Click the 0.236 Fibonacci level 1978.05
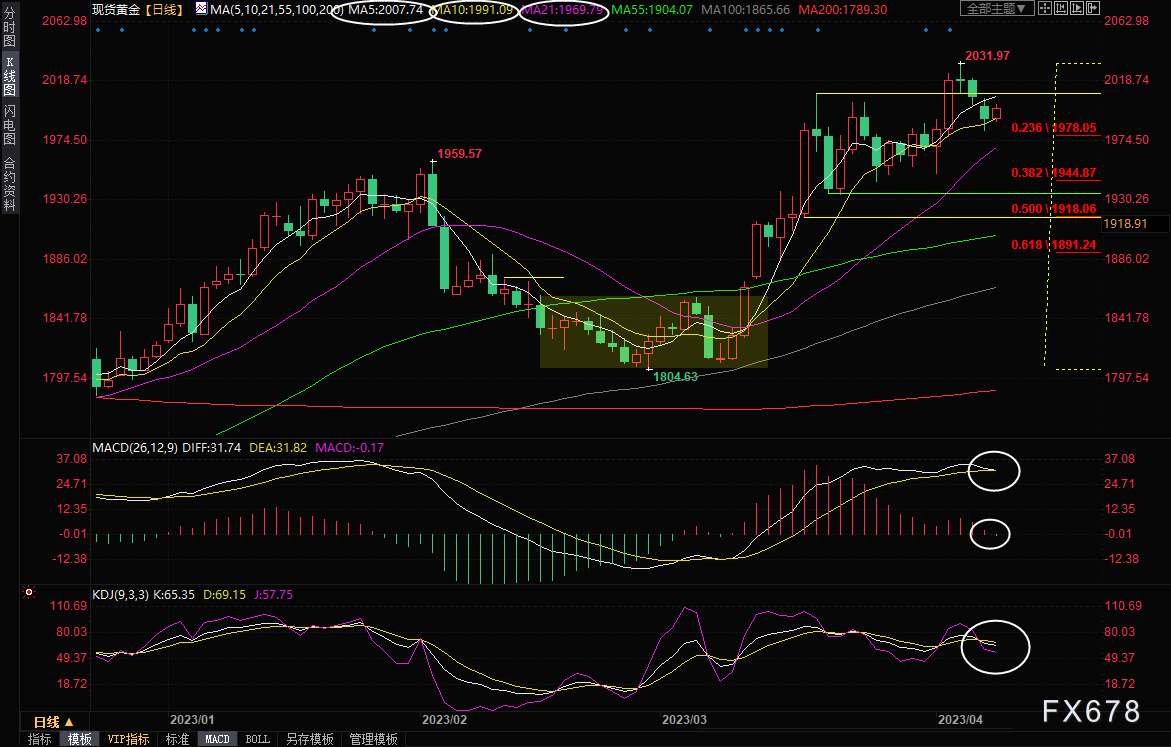 [x=1054, y=128]
